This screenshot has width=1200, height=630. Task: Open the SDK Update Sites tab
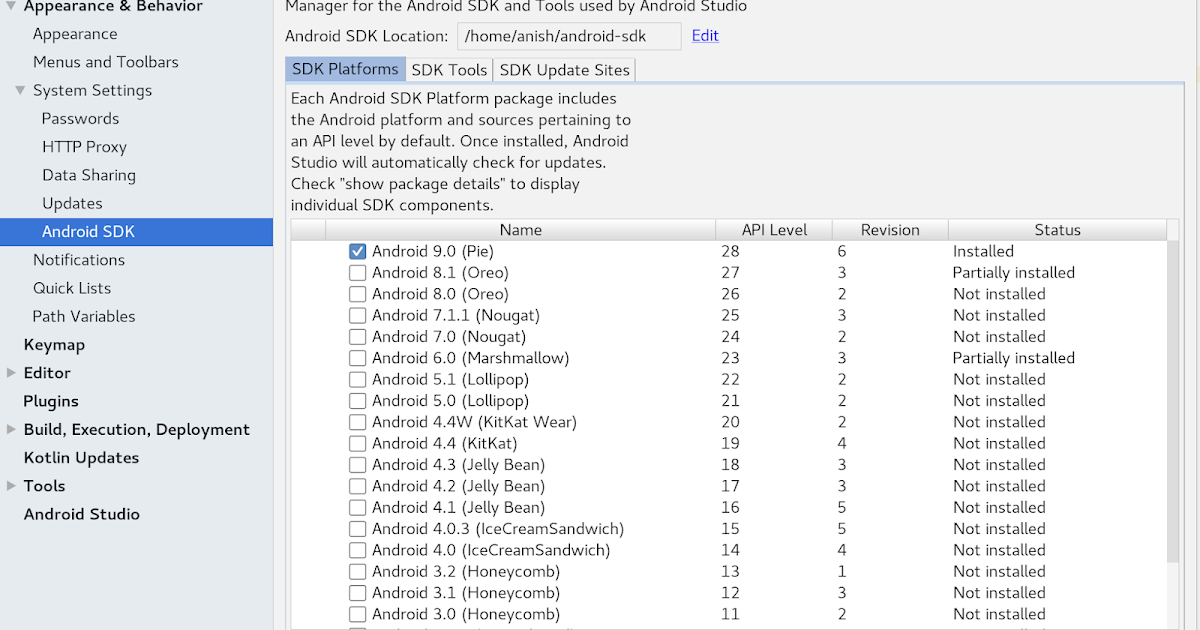565,70
